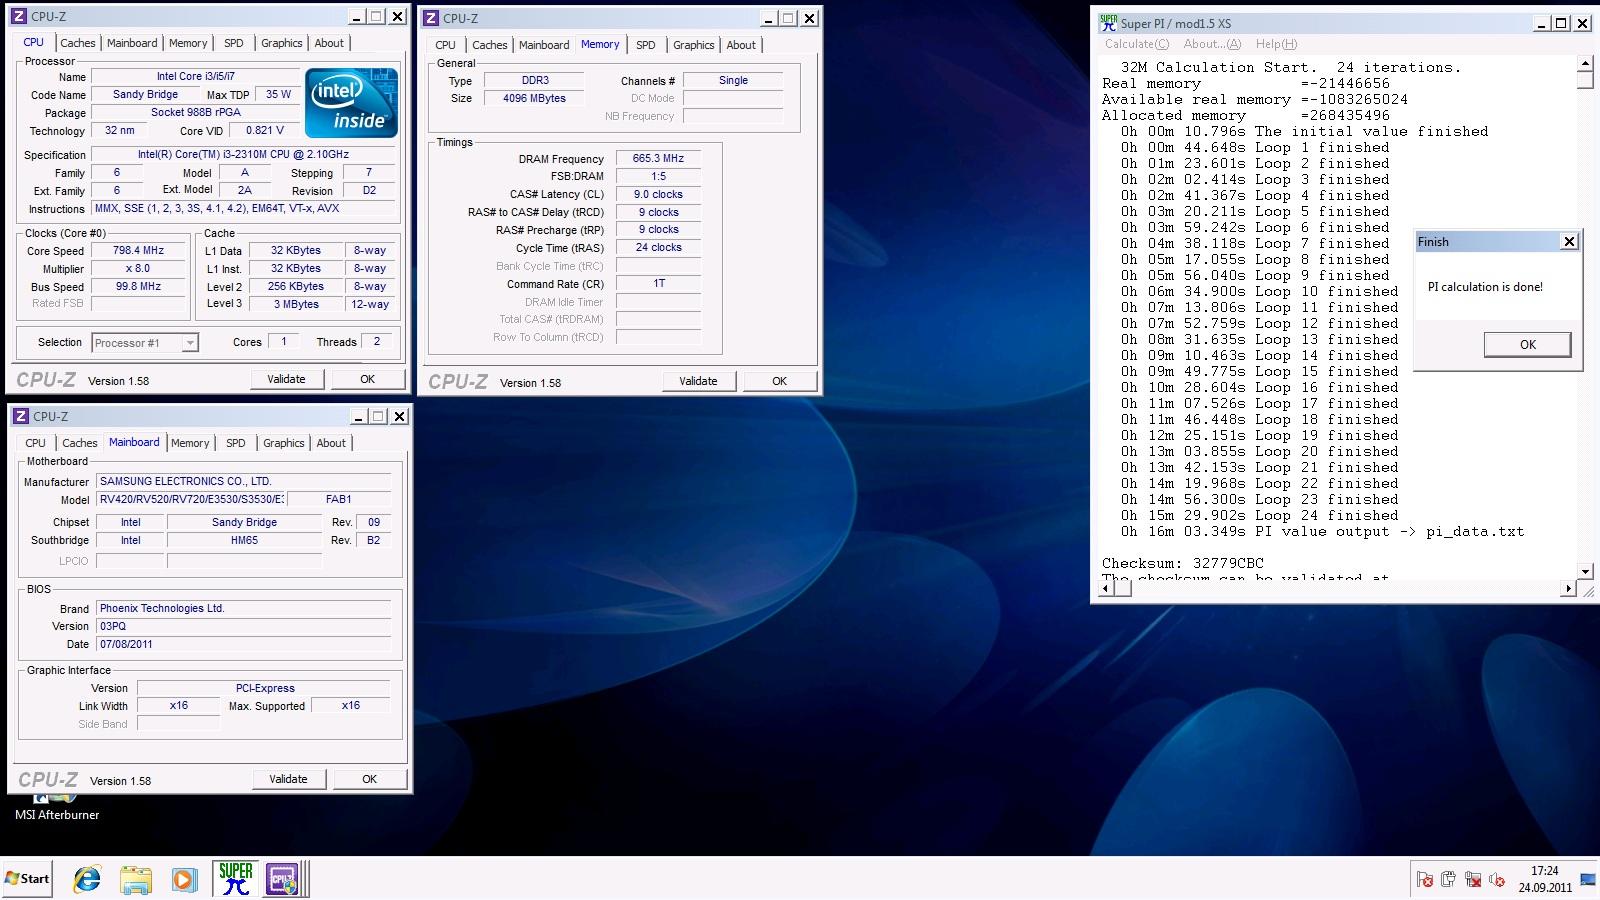Open SPD tab in the CPU-Z Memory window

(646, 45)
